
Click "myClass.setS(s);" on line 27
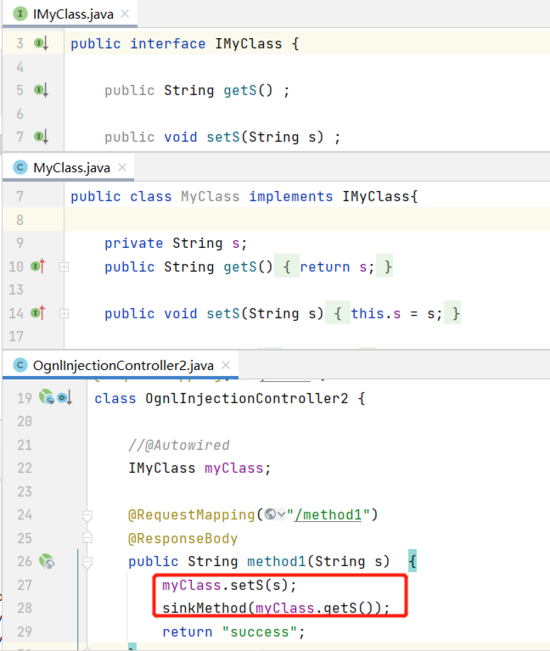[229, 585]
